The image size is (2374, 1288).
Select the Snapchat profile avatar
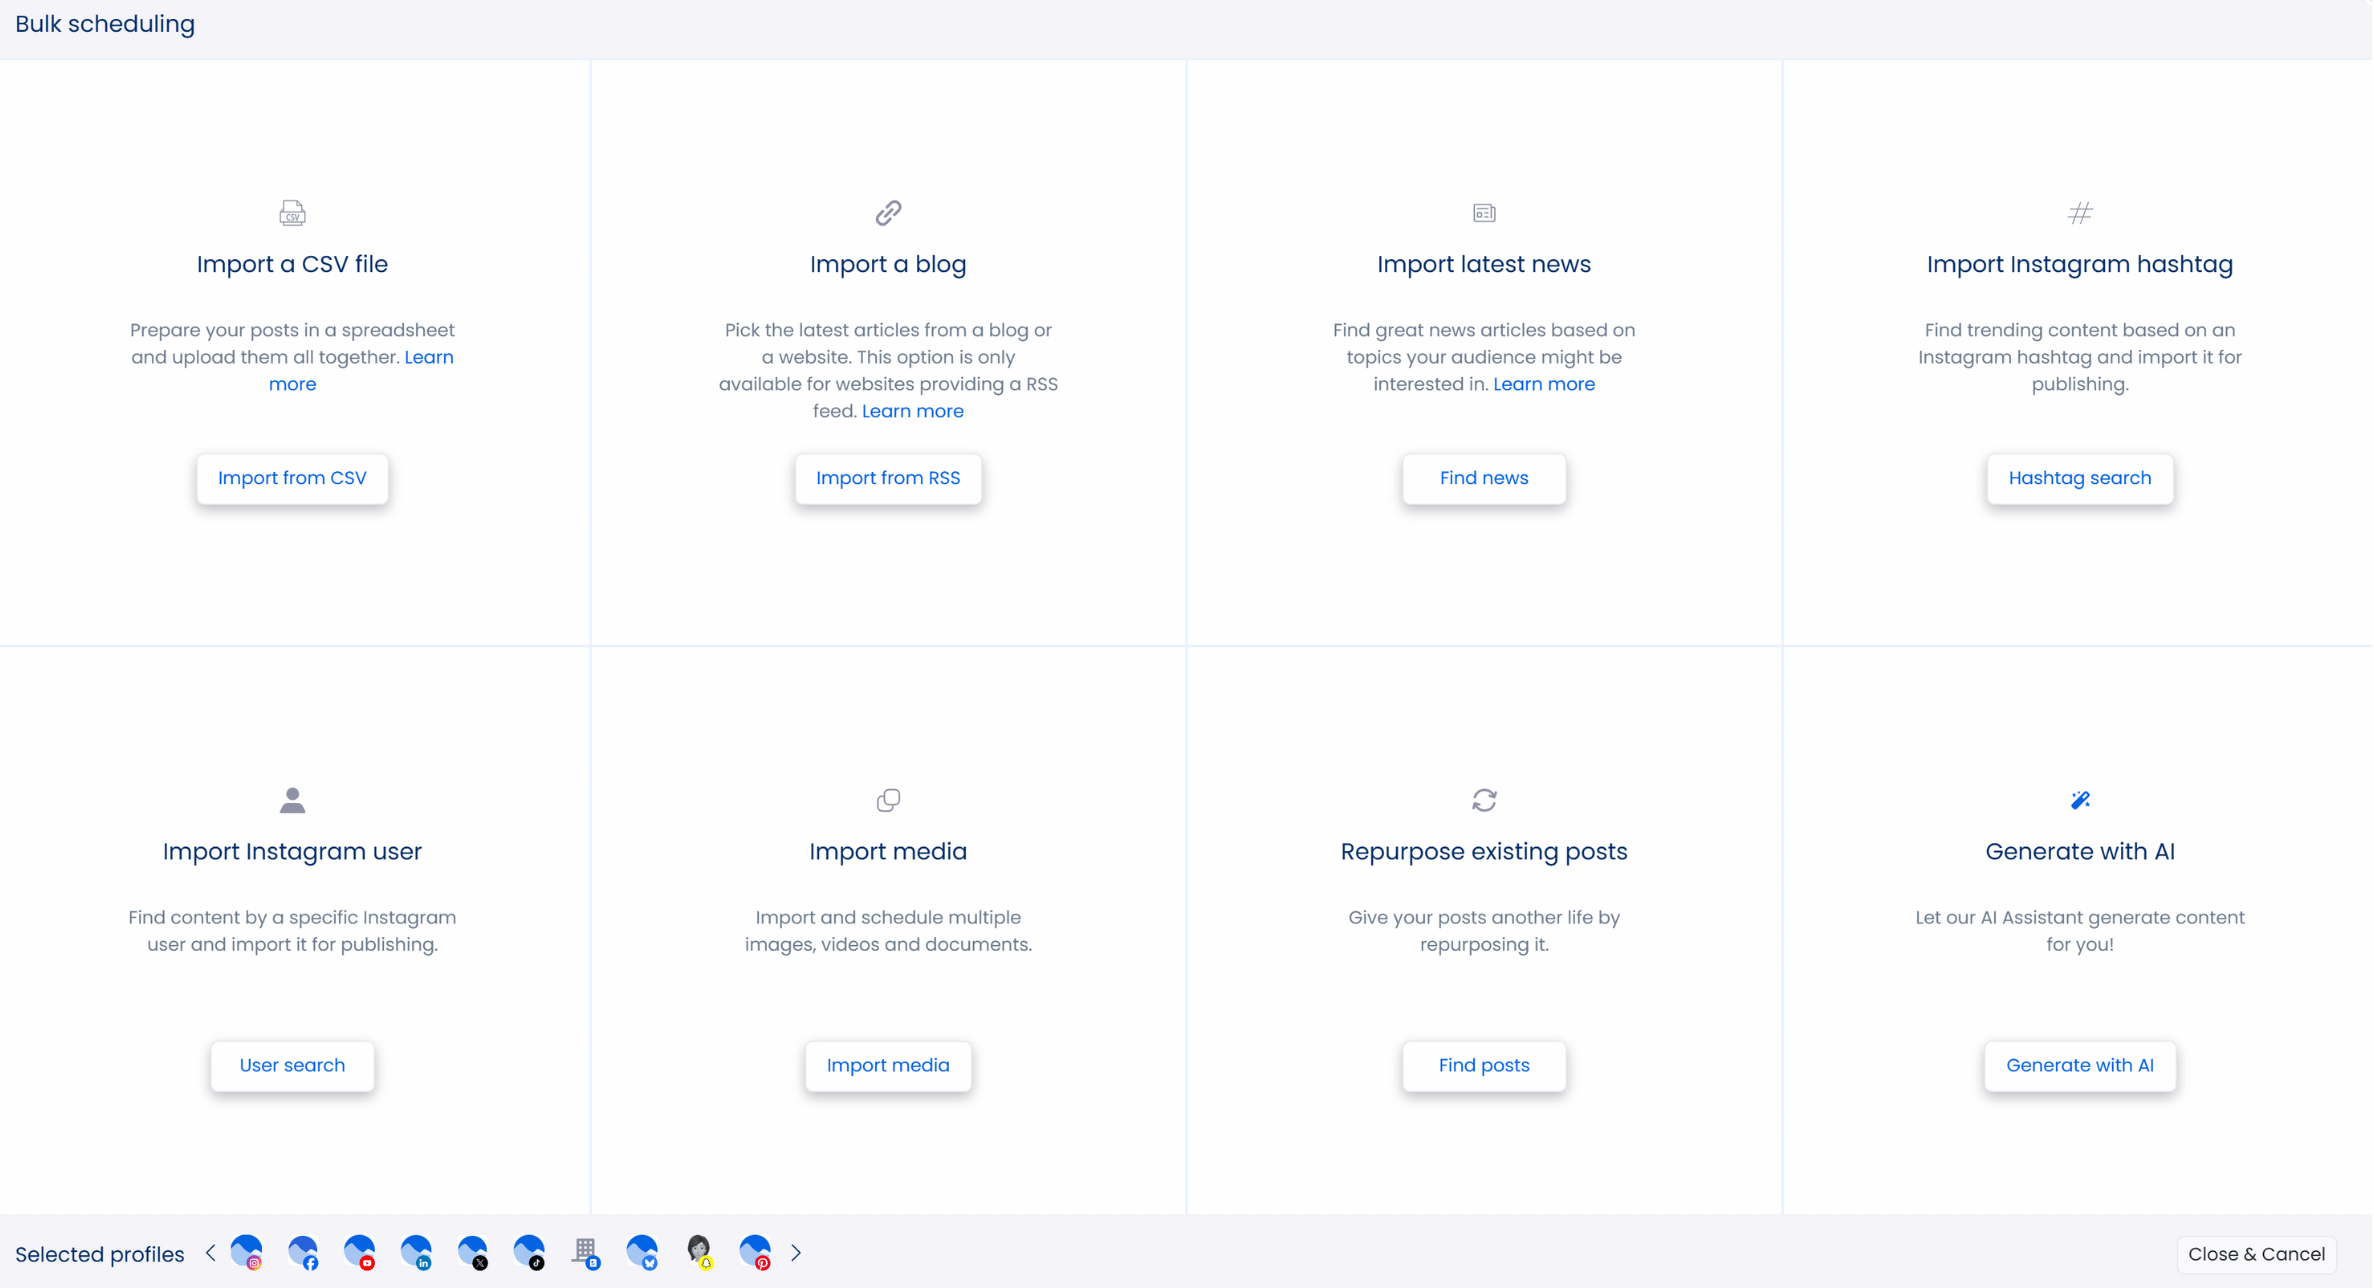coord(699,1252)
